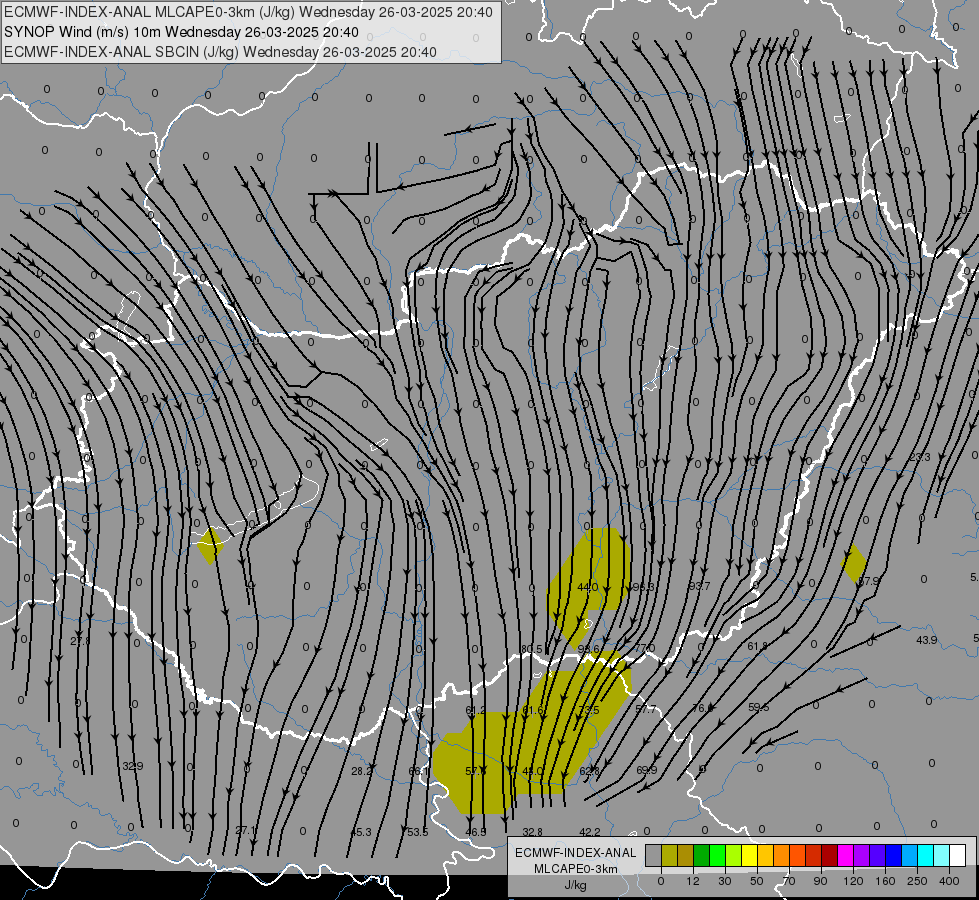Select the 66.1 map value
979x900 pixels.
(x=418, y=771)
